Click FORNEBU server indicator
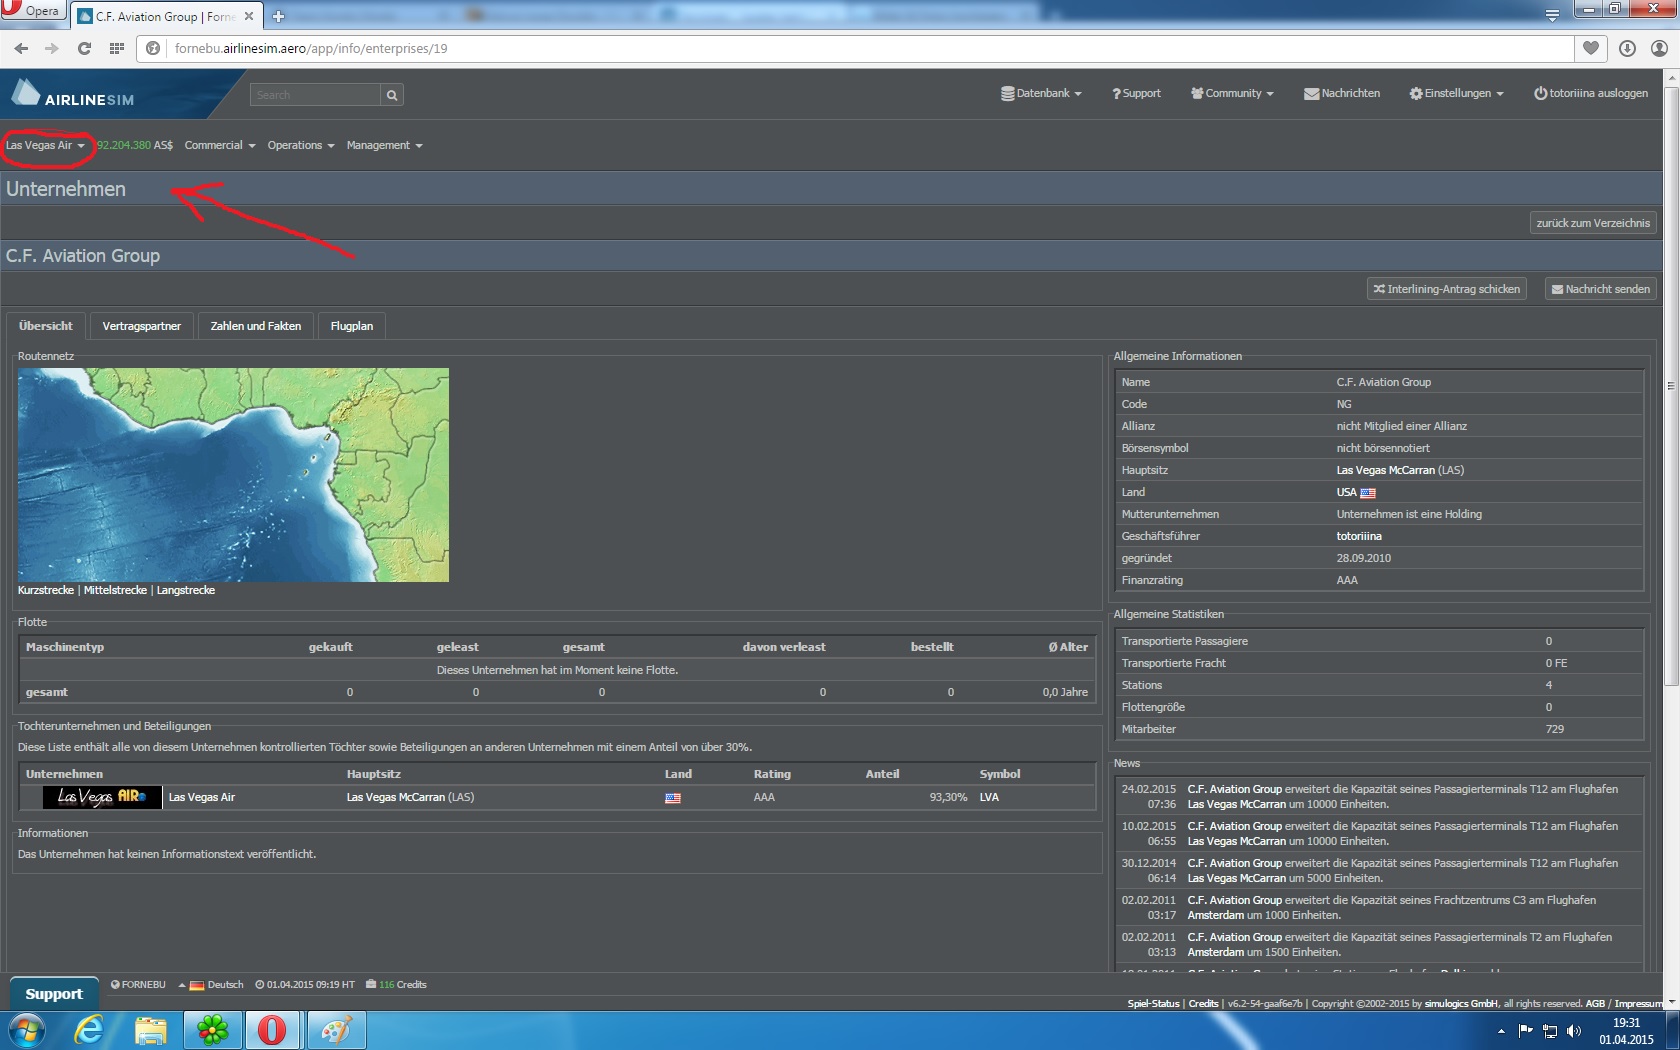Screen dimensions: 1680x1050 coord(138,985)
